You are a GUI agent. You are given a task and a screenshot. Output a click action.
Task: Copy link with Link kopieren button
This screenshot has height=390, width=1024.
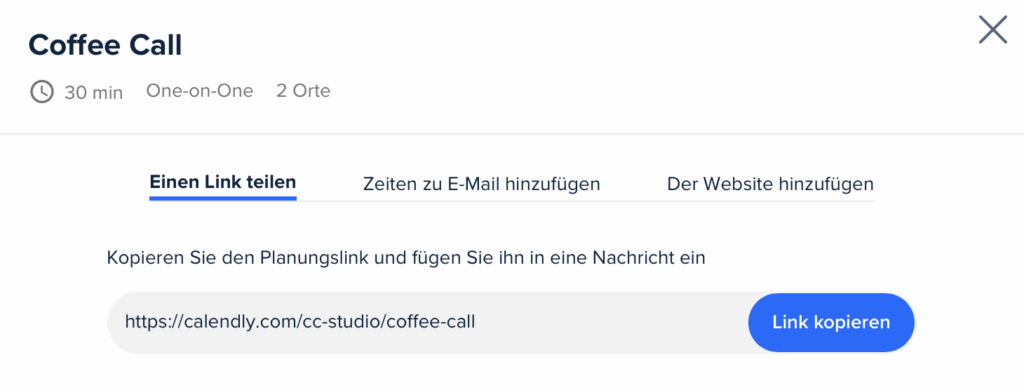coord(831,322)
